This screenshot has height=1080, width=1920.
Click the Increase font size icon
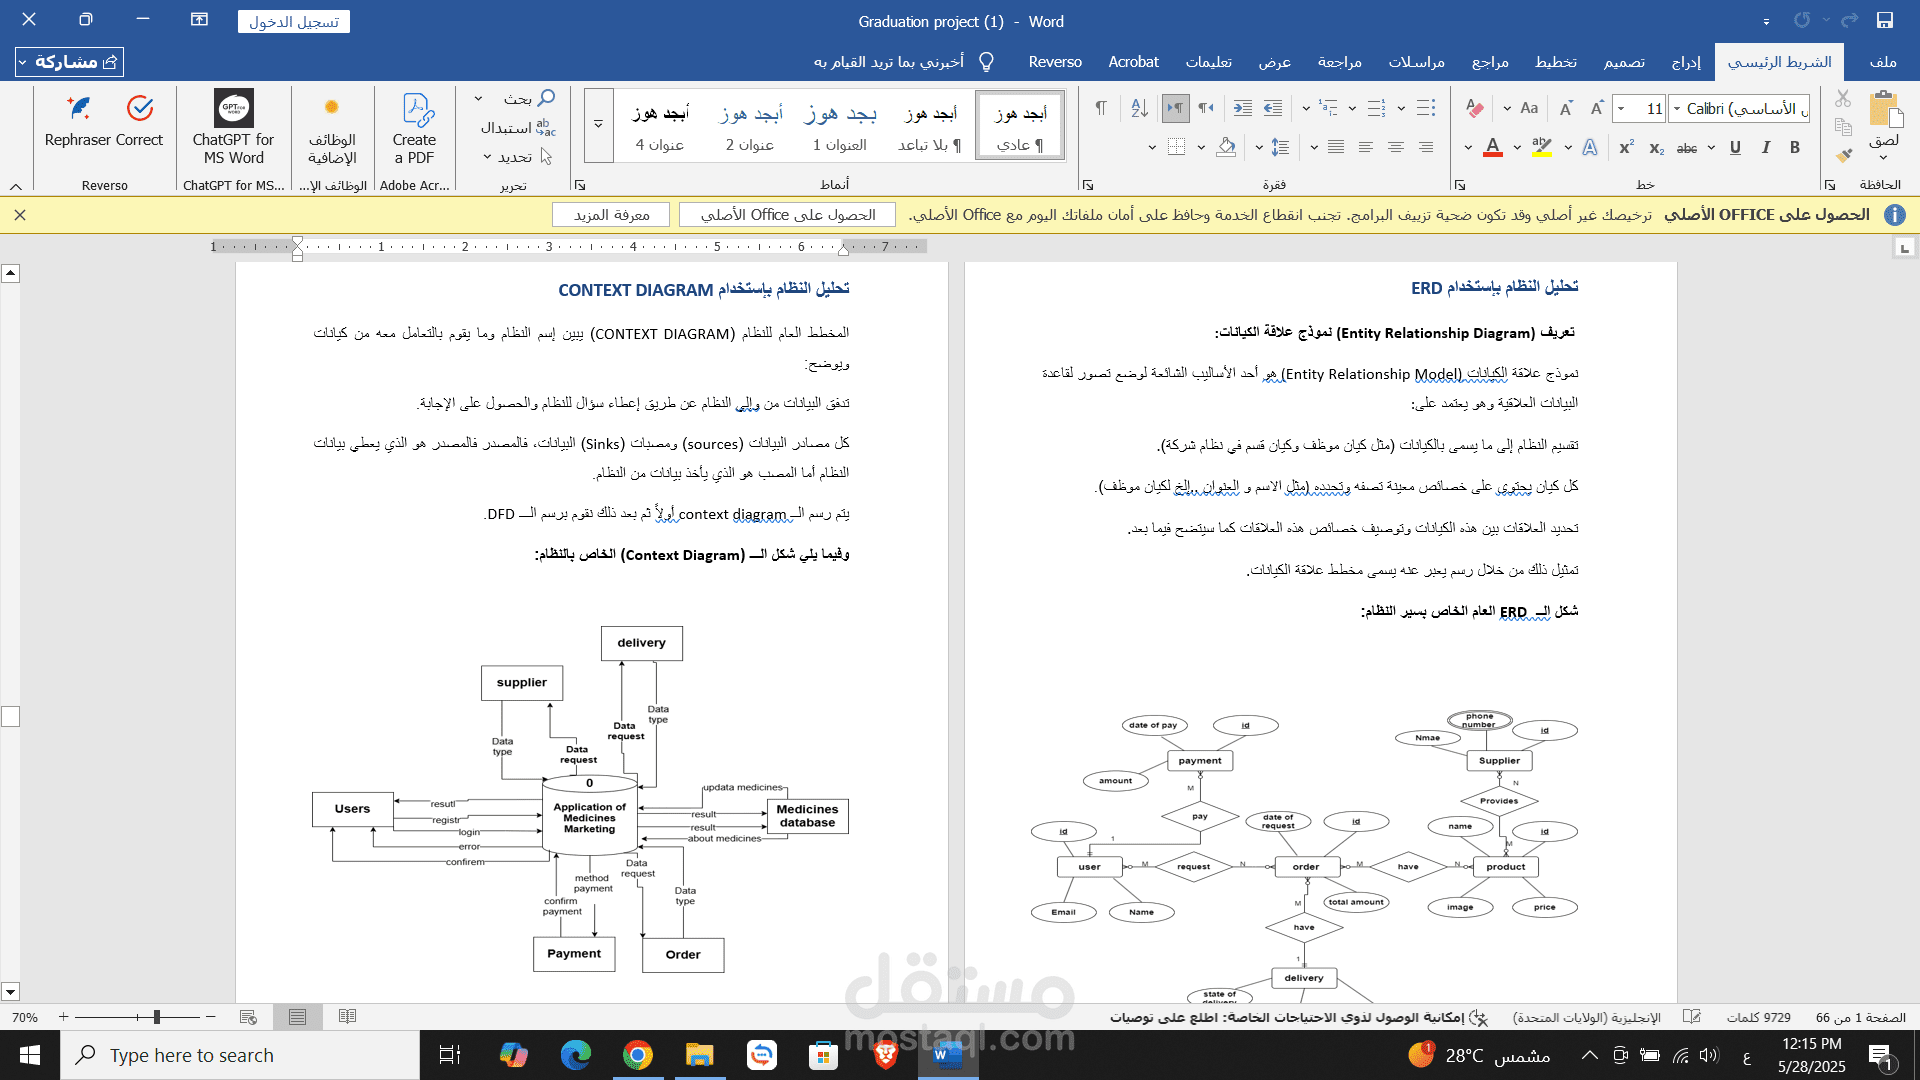tap(1597, 108)
